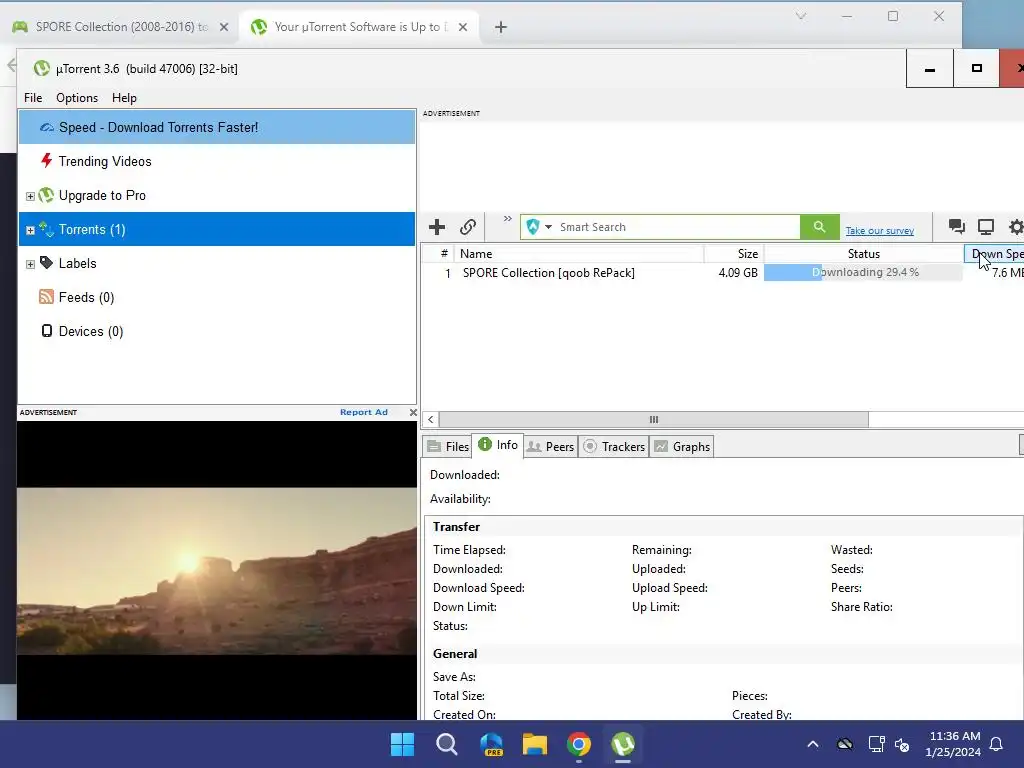Click into the Smart Search field
The width and height of the screenshot is (1024, 768).
(677, 227)
